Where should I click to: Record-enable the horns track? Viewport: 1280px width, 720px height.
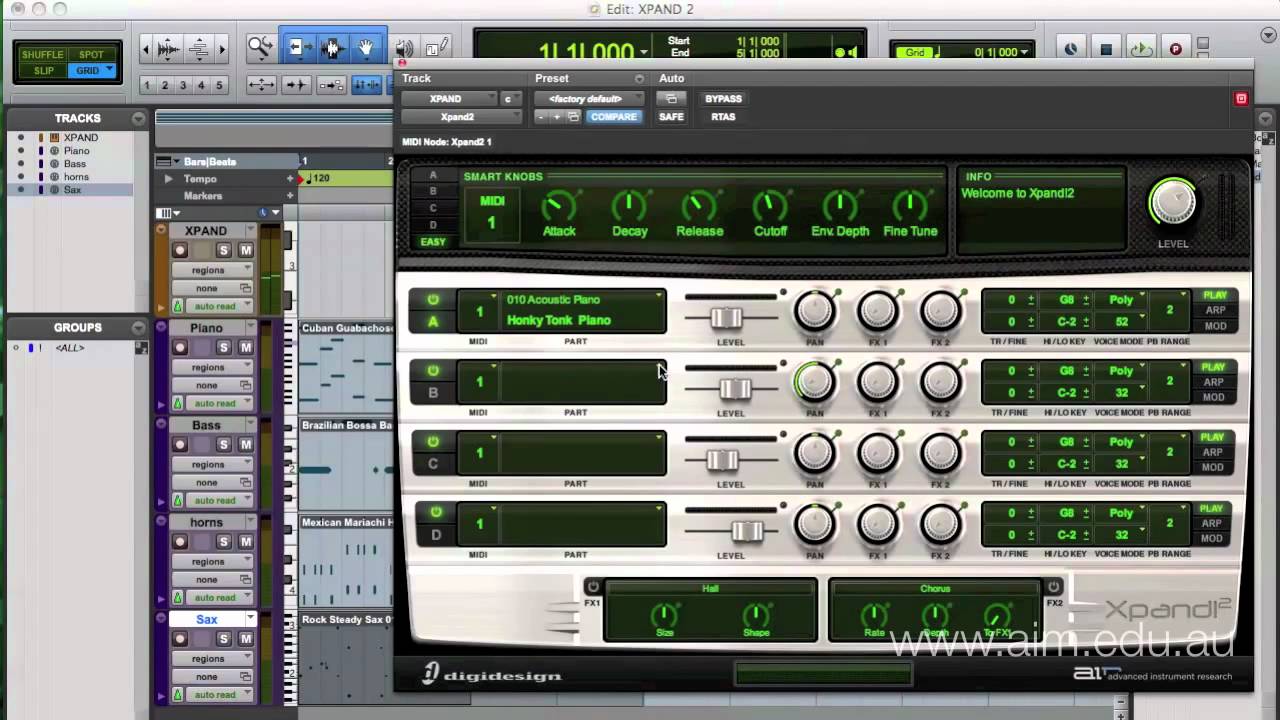[180, 542]
